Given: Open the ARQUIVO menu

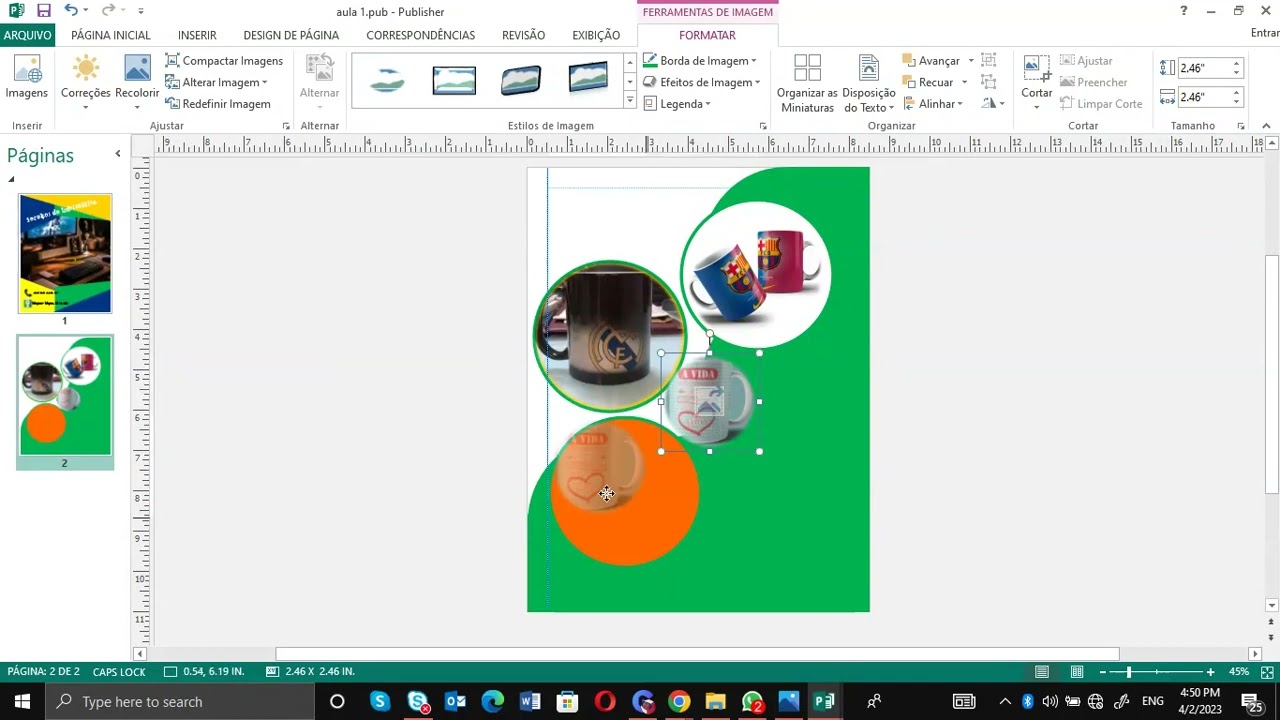Looking at the screenshot, I should (x=27, y=35).
